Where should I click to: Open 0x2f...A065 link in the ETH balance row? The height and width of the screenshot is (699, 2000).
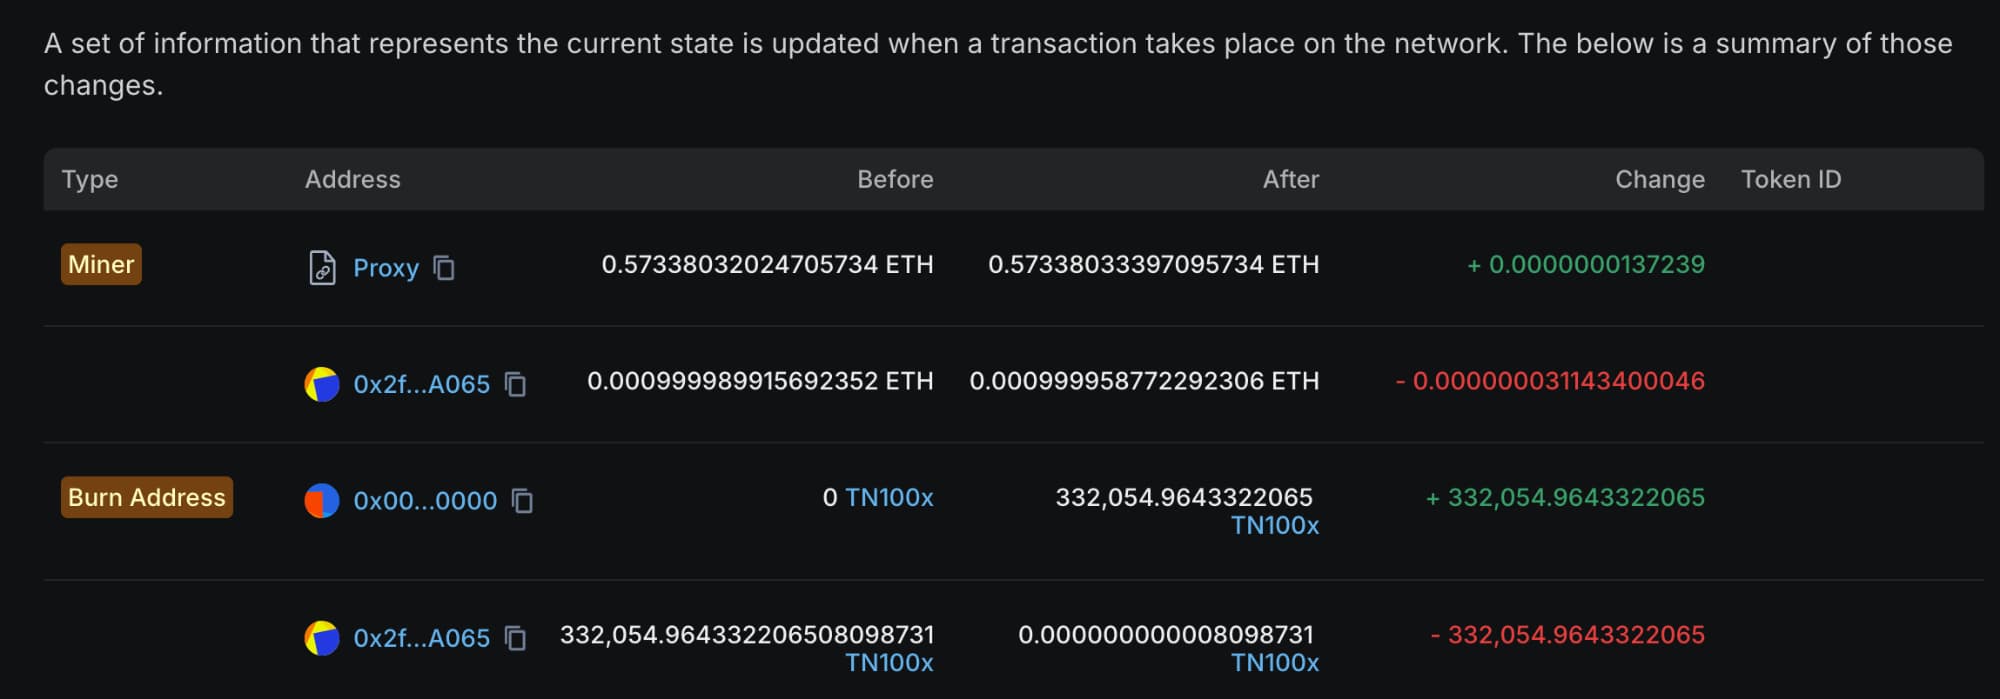coord(422,384)
